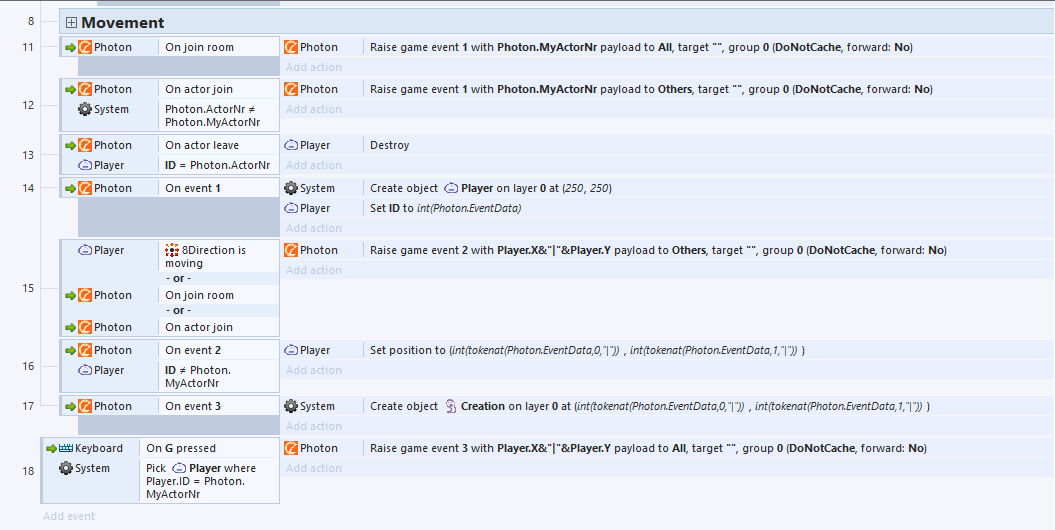The image size is (1055, 530).
Task: Click Photon icon beside On join room in event 15
Action: [x=85, y=295]
